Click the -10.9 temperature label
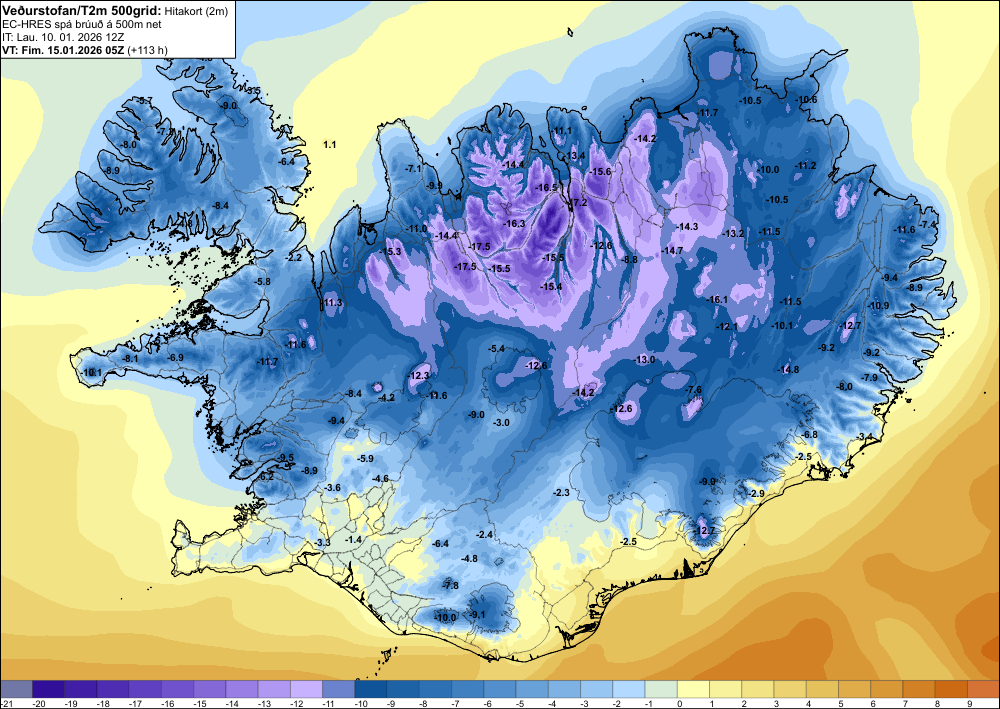 (x=878, y=306)
